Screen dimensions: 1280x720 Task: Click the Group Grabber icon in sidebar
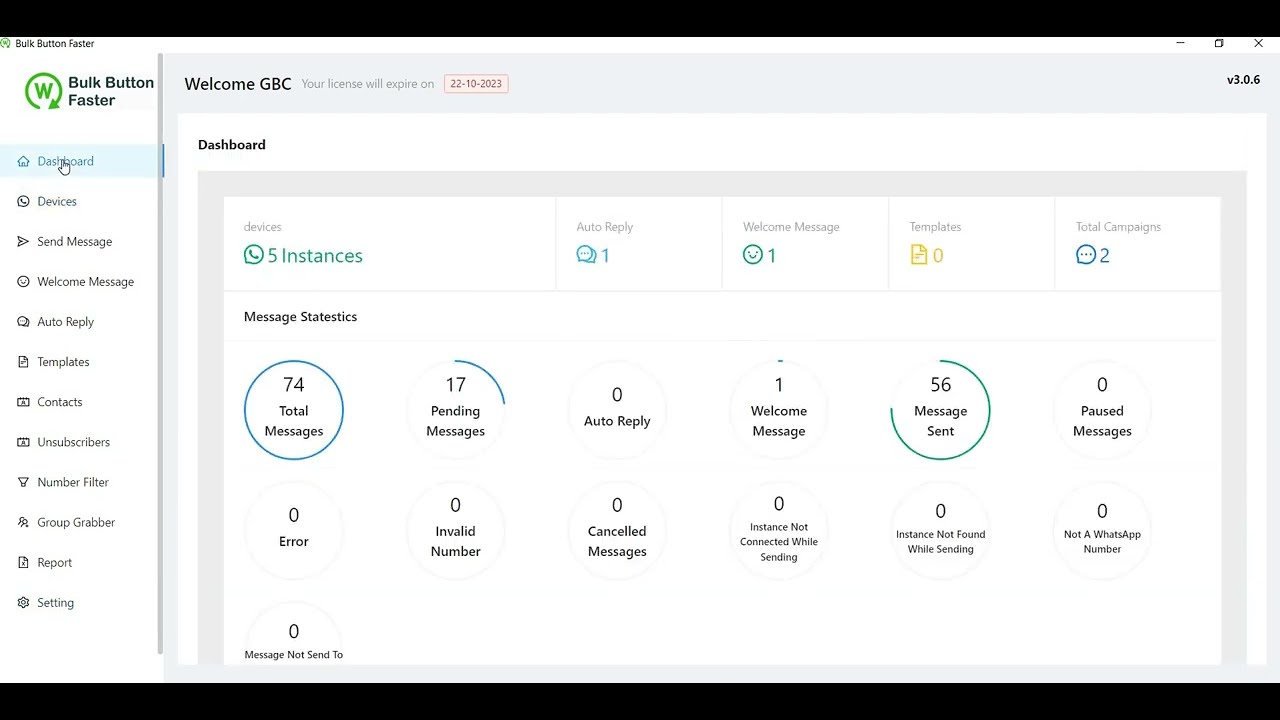(24, 522)
